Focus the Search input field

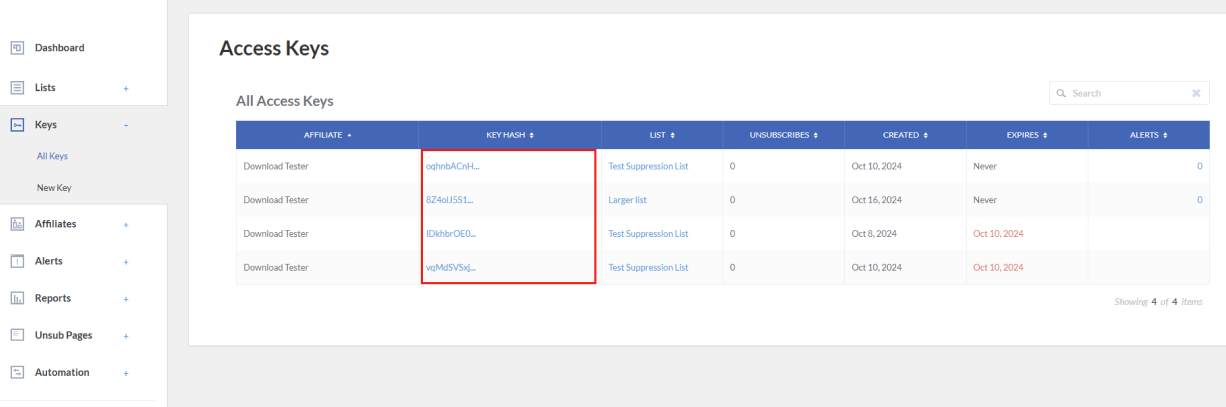tap(1129, 93)
